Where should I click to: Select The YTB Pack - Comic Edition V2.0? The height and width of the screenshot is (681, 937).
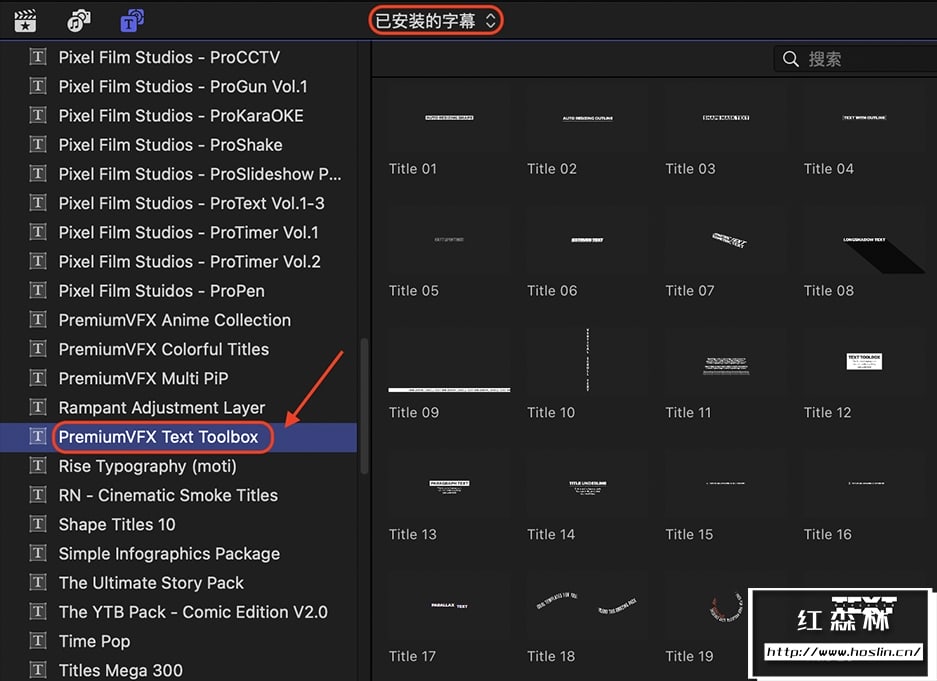193,613
